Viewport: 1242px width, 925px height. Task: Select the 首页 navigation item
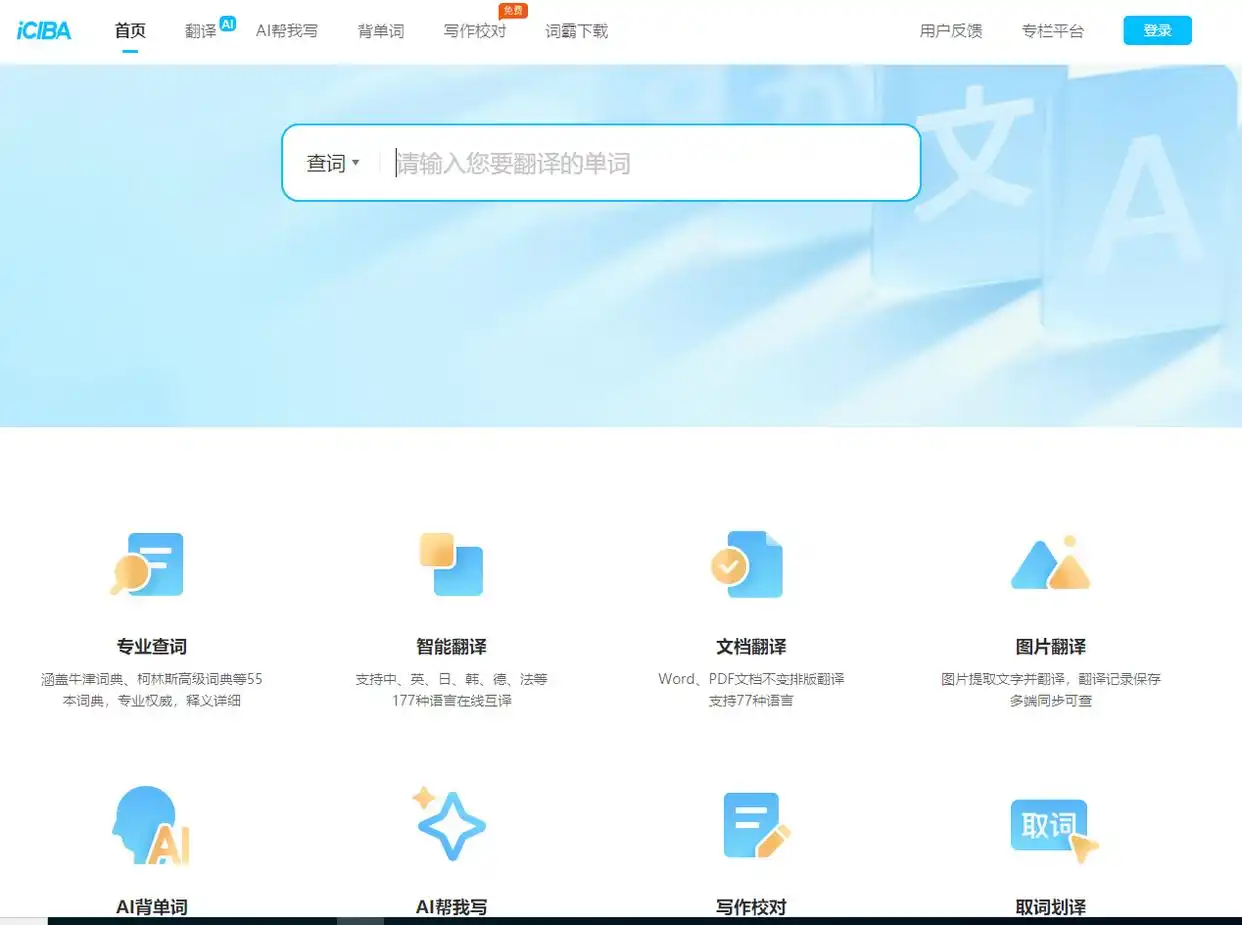click(x=129, y=30)
